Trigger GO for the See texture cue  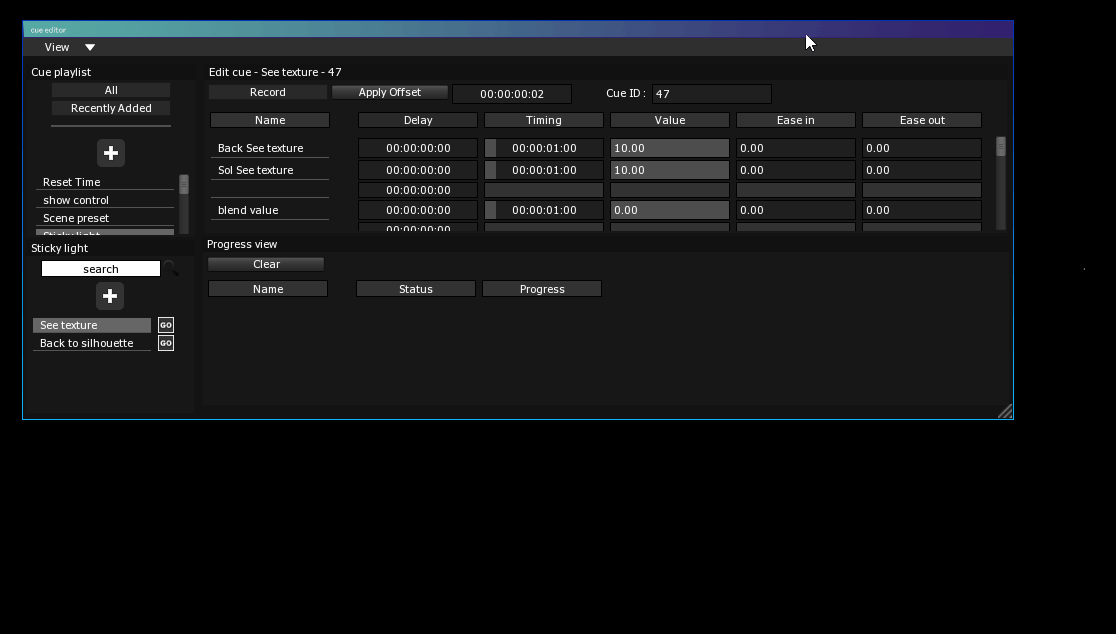point(166,325)
